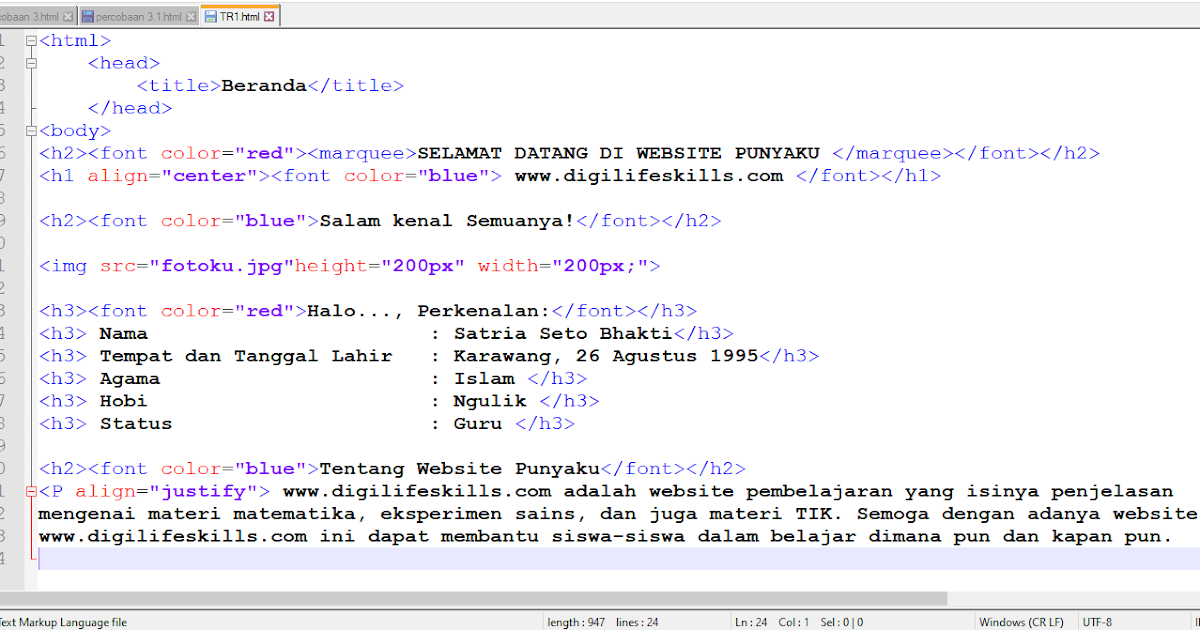This screenshot has height=630, width=1200.
Task: Close TR1.html using its red X icon
Action: pyautogui.click(x=269, y=15)
